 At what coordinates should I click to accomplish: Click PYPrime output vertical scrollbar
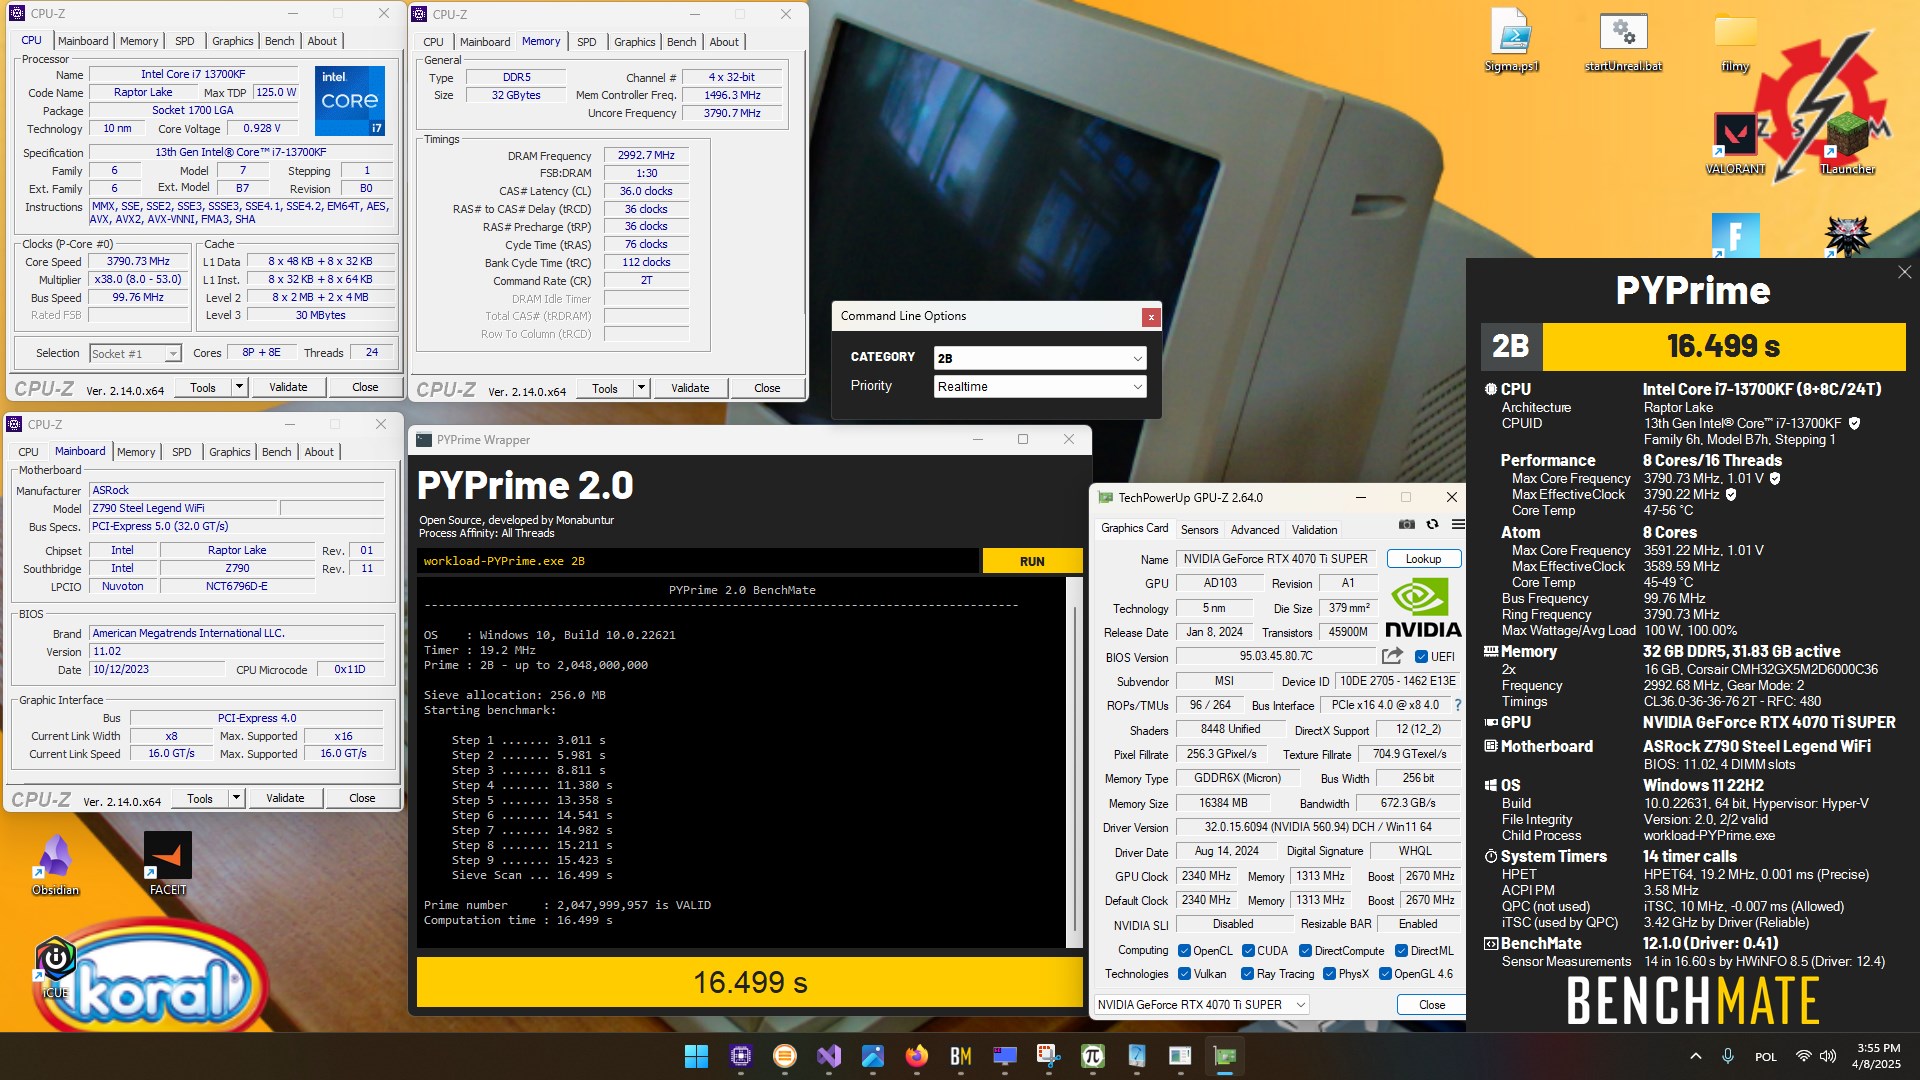[1075, 762]
